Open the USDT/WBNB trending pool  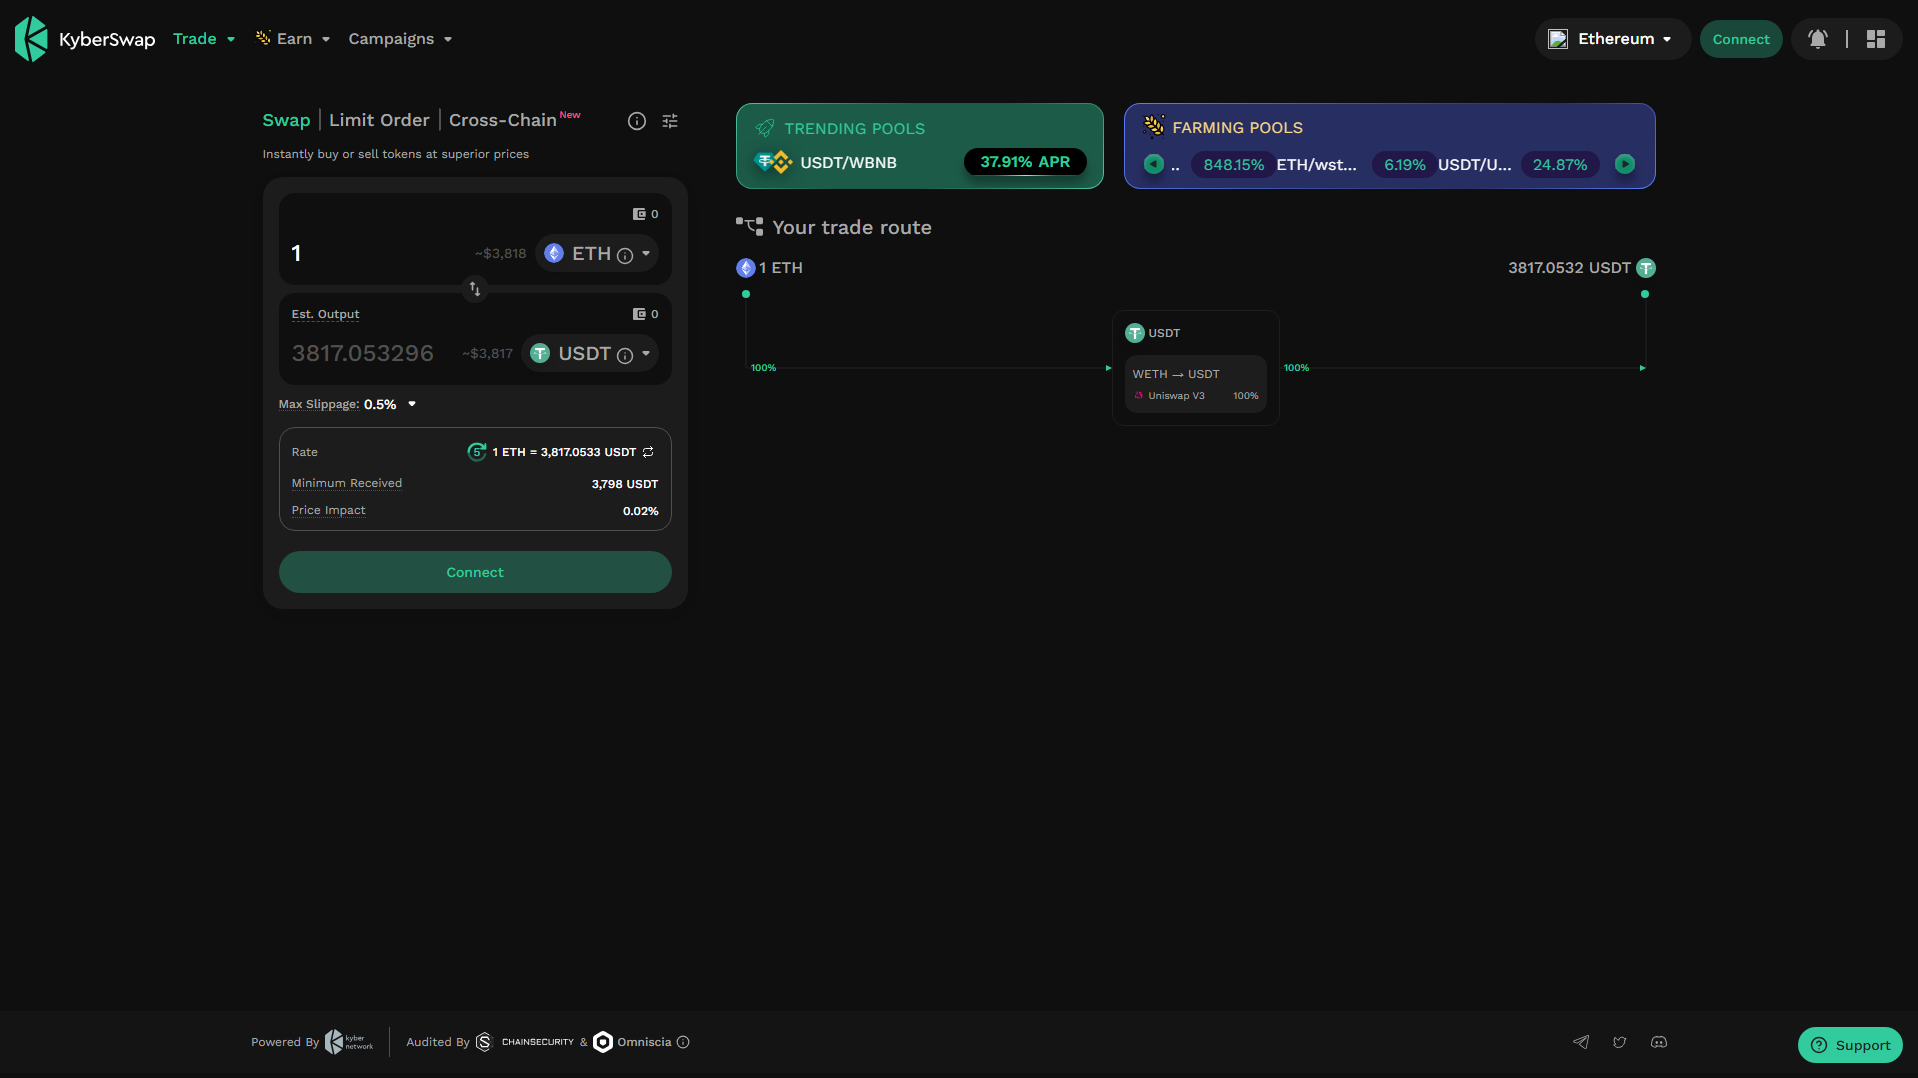pyautogui.click(x=848, y=163)
